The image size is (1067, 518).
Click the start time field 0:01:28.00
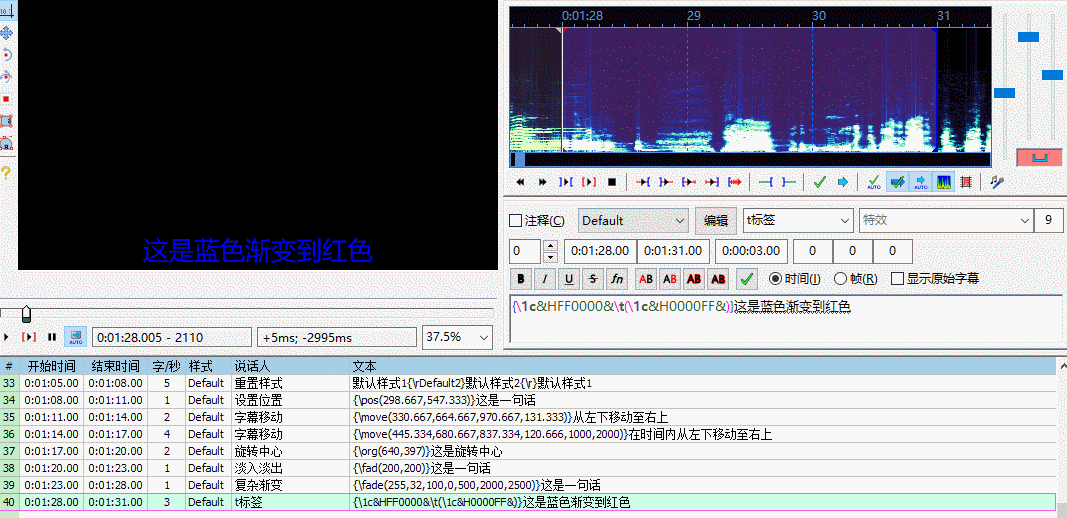(600, 251)
